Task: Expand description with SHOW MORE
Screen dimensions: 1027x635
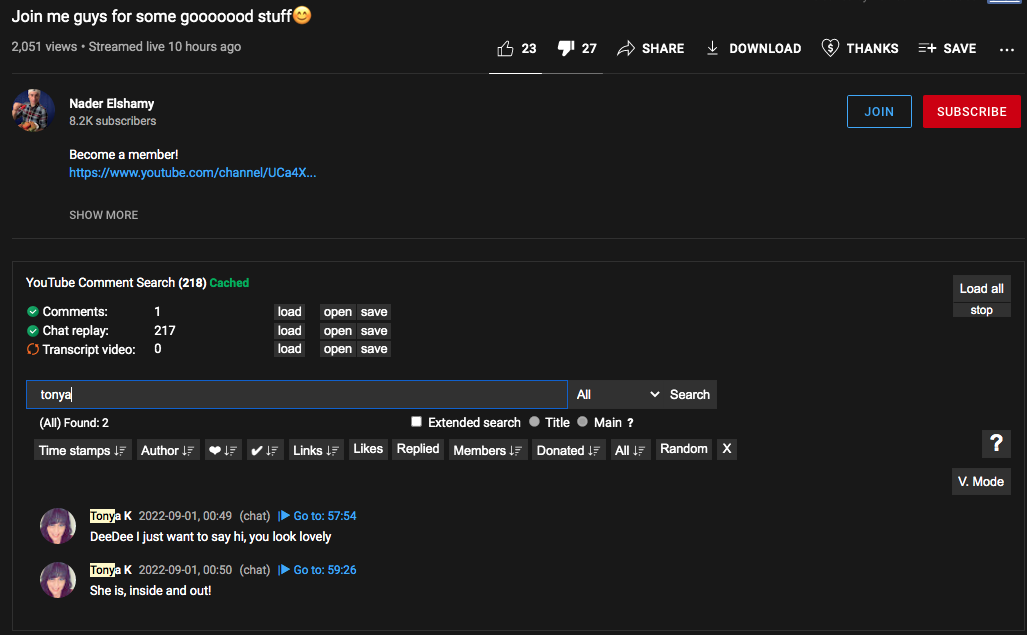Action: (x=103, y=215)
